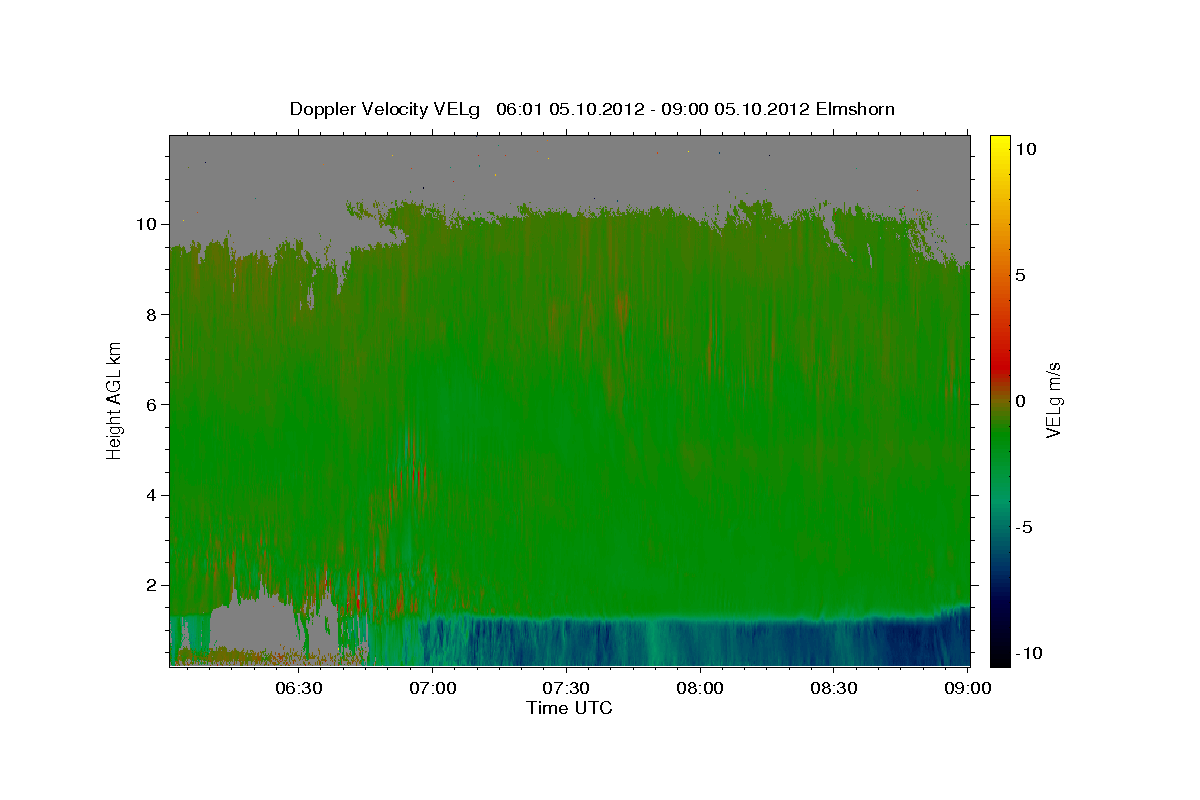Click the 'Time UTC' x-axis label

569,708
